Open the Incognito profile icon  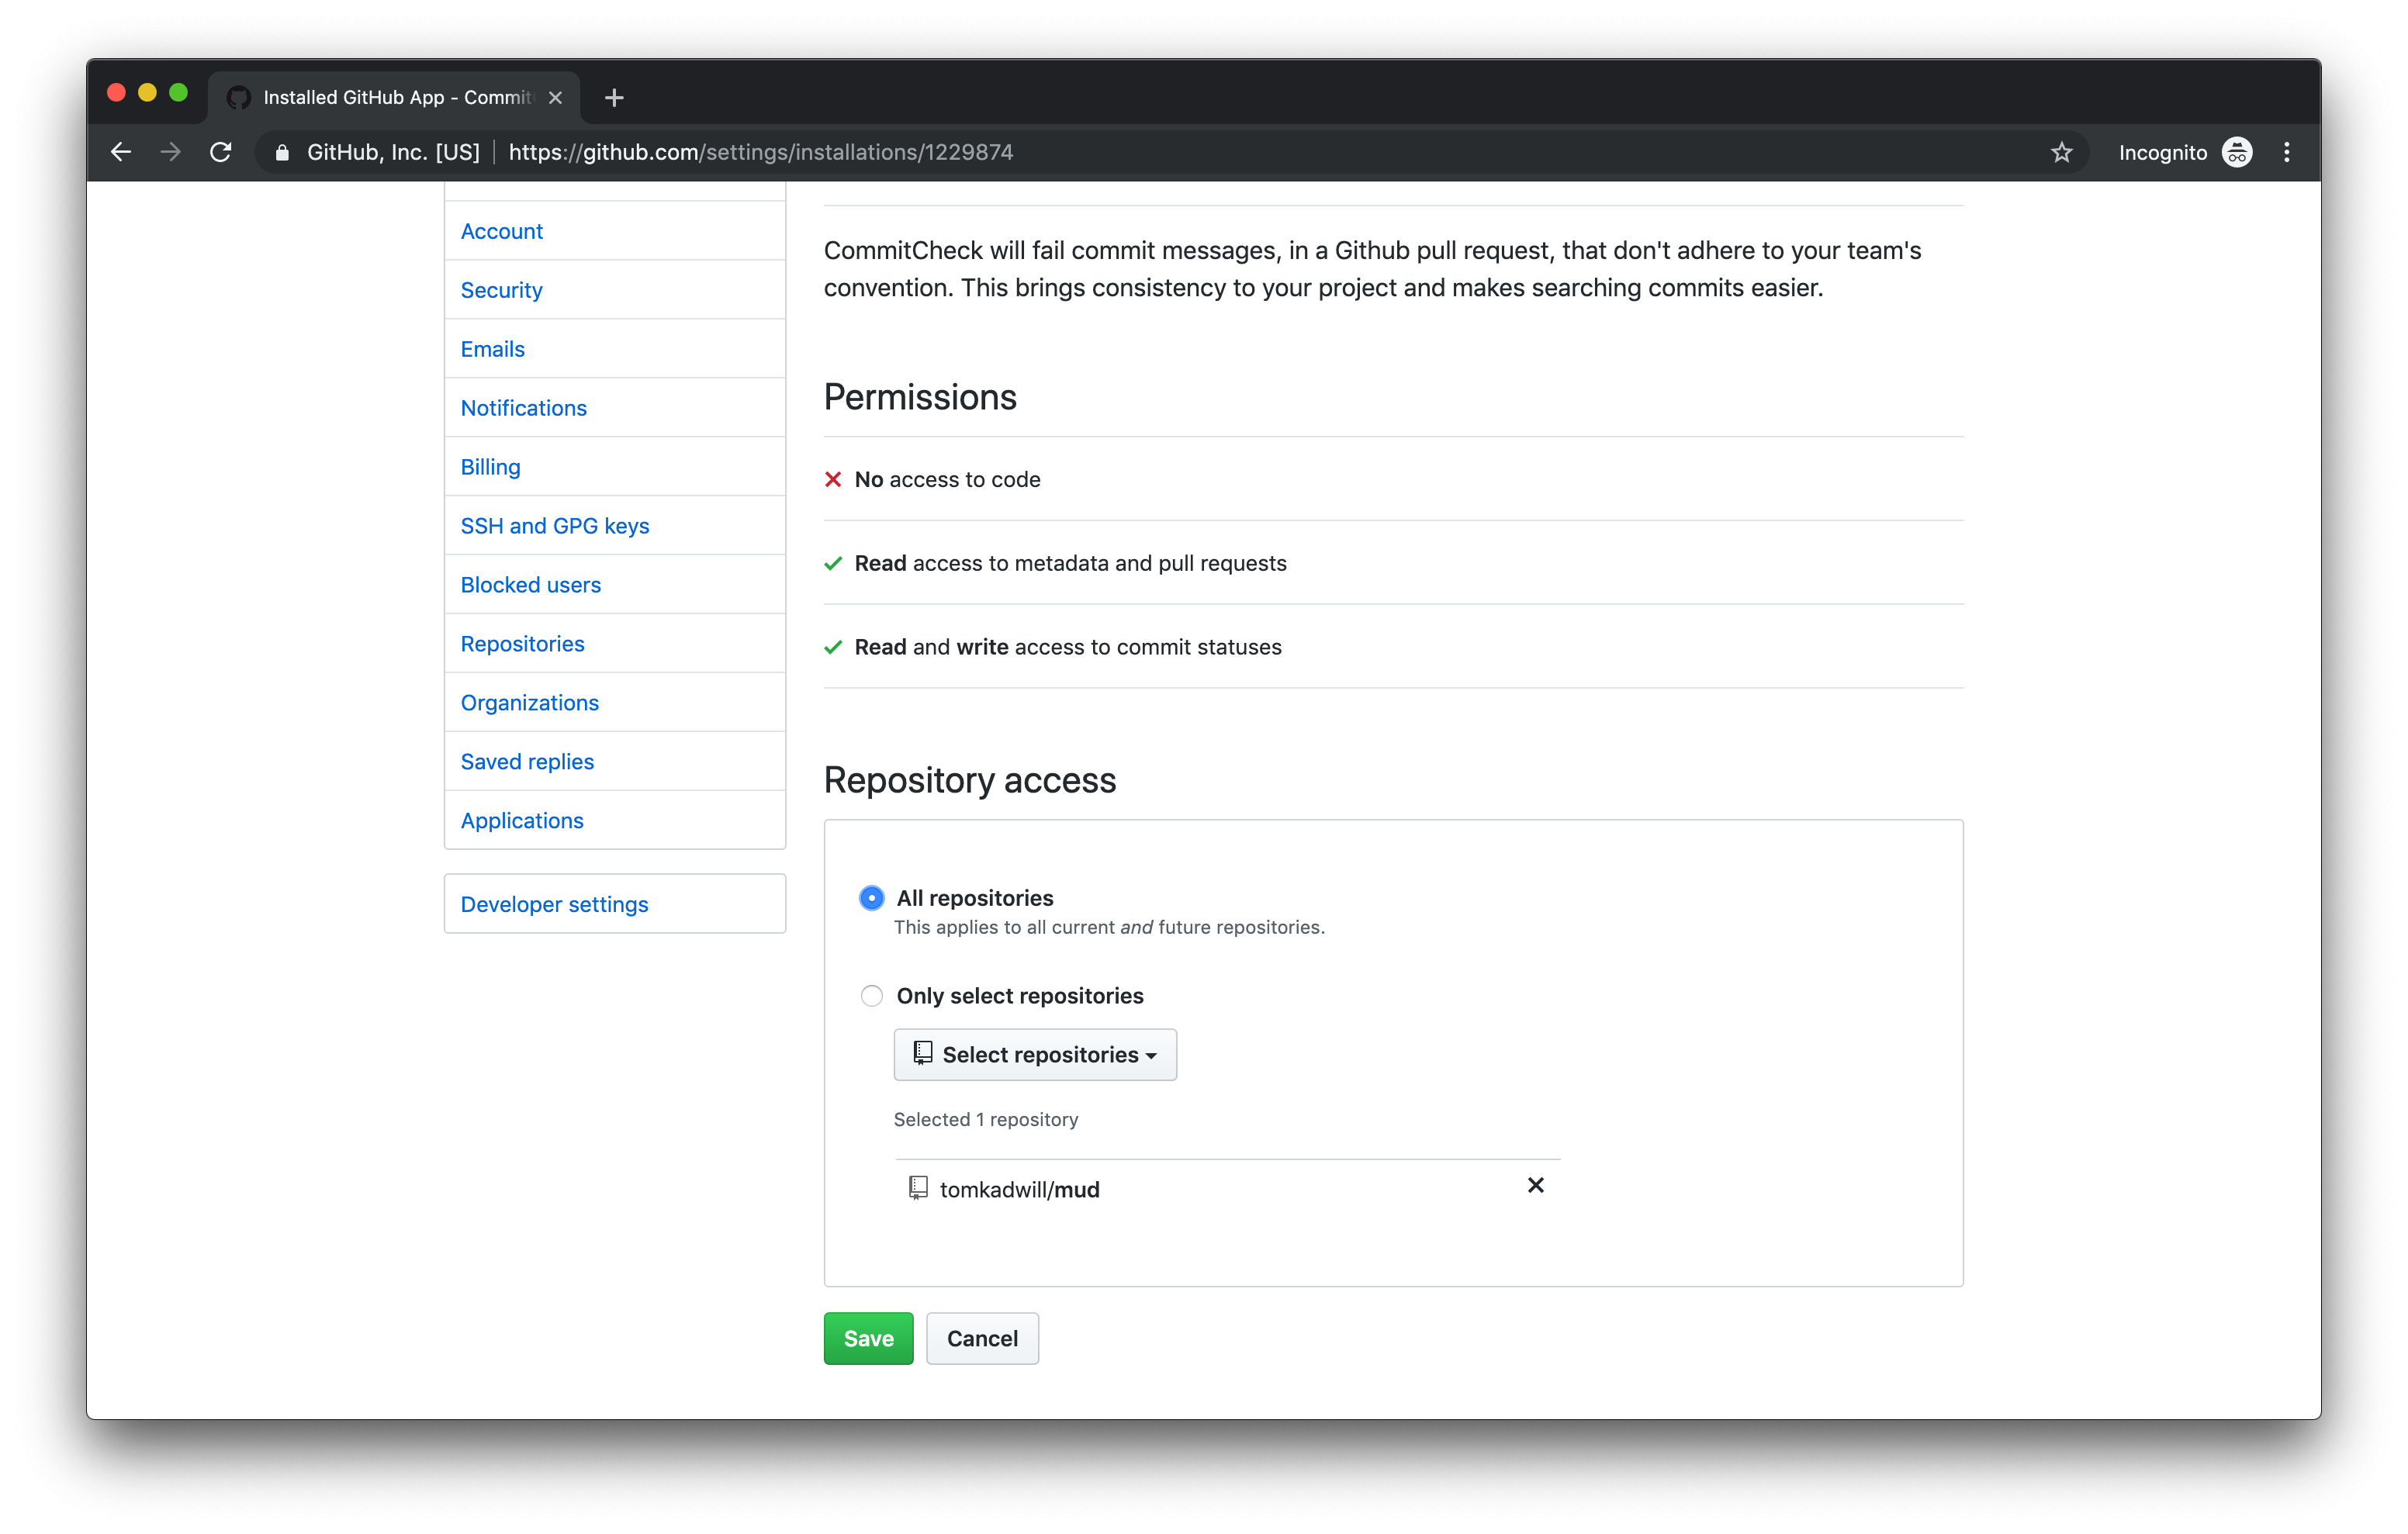click(2237, 152)
